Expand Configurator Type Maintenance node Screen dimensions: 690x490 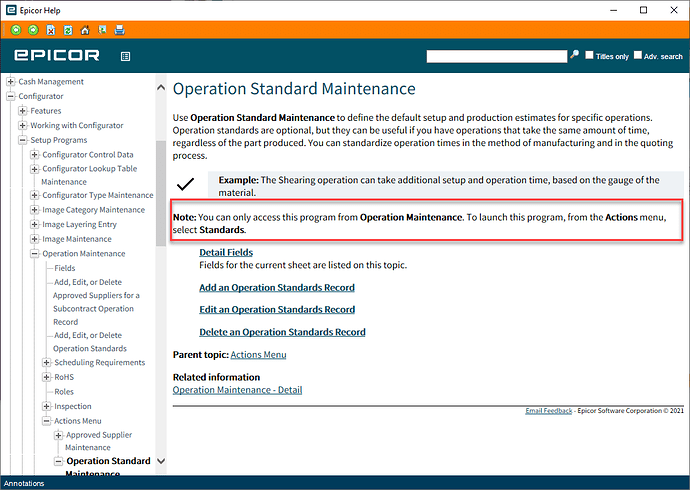34,195
